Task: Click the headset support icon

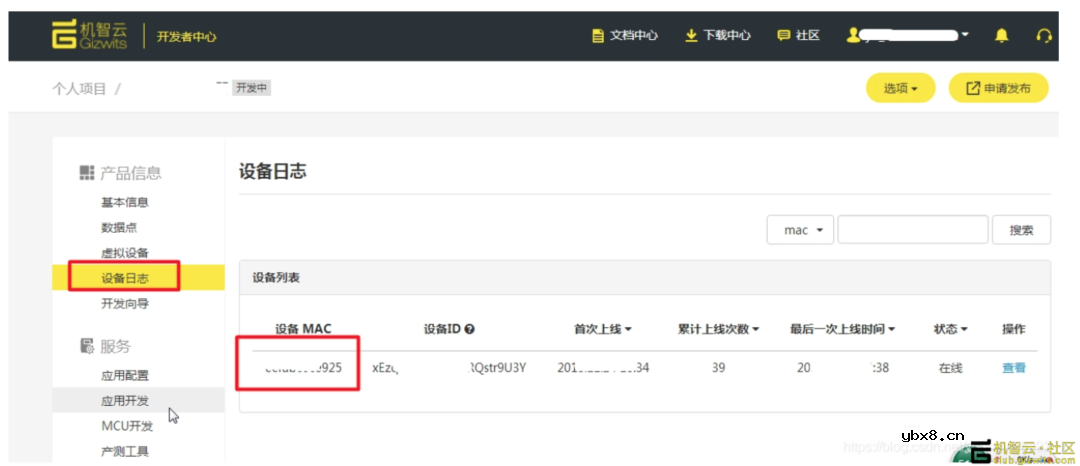Action: point(1044,36)
